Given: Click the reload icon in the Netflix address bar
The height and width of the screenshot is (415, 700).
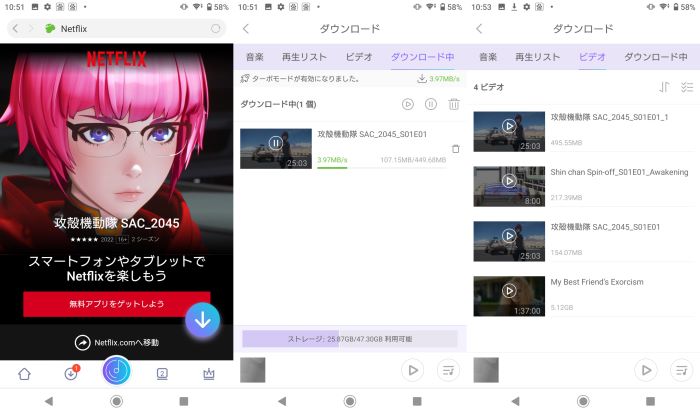Looking at the screenshot, I should pyautogui.click(x=215, y=29).
